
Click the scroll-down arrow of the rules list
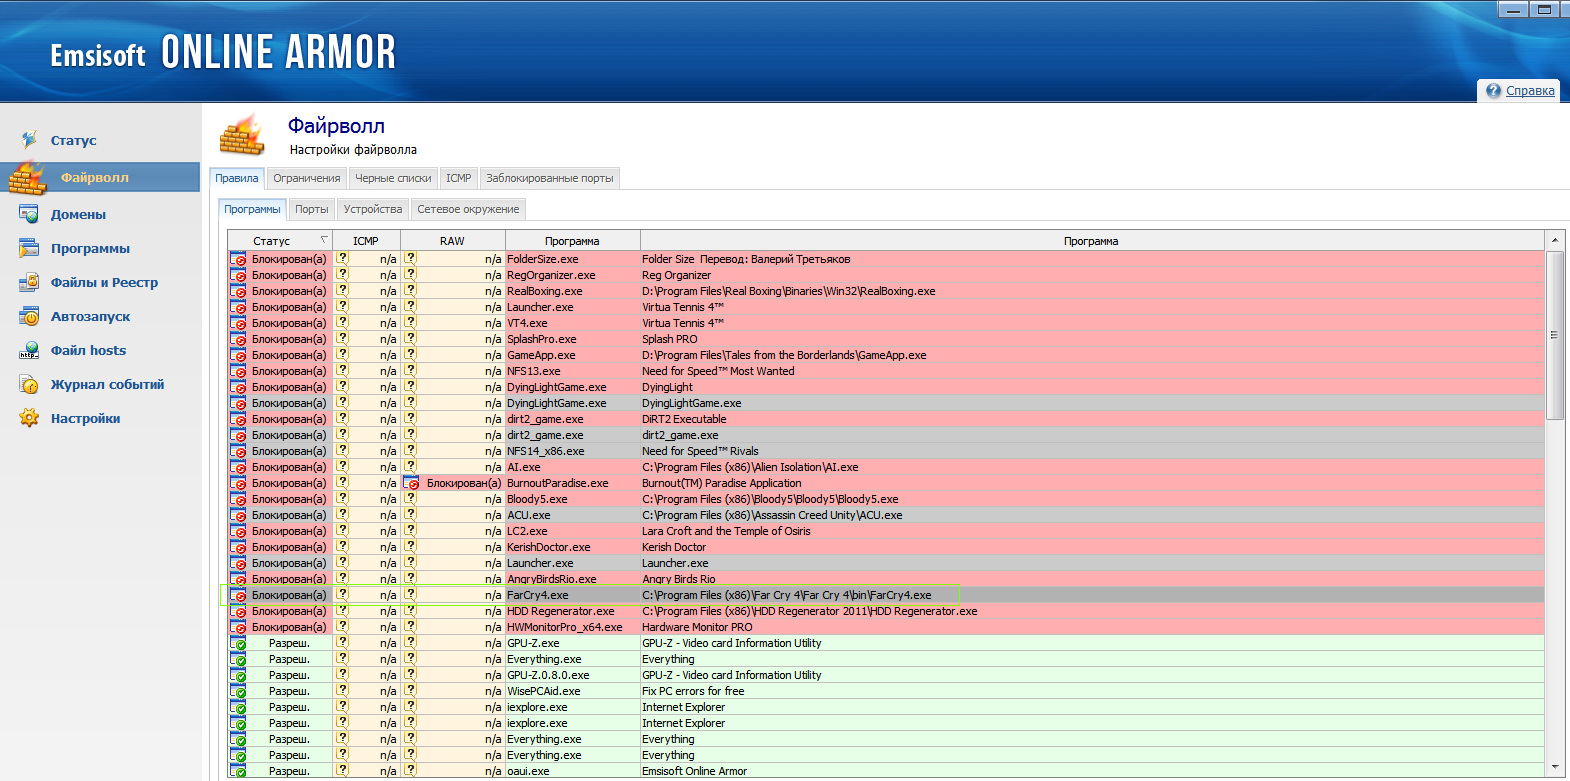pos(1554,768)
